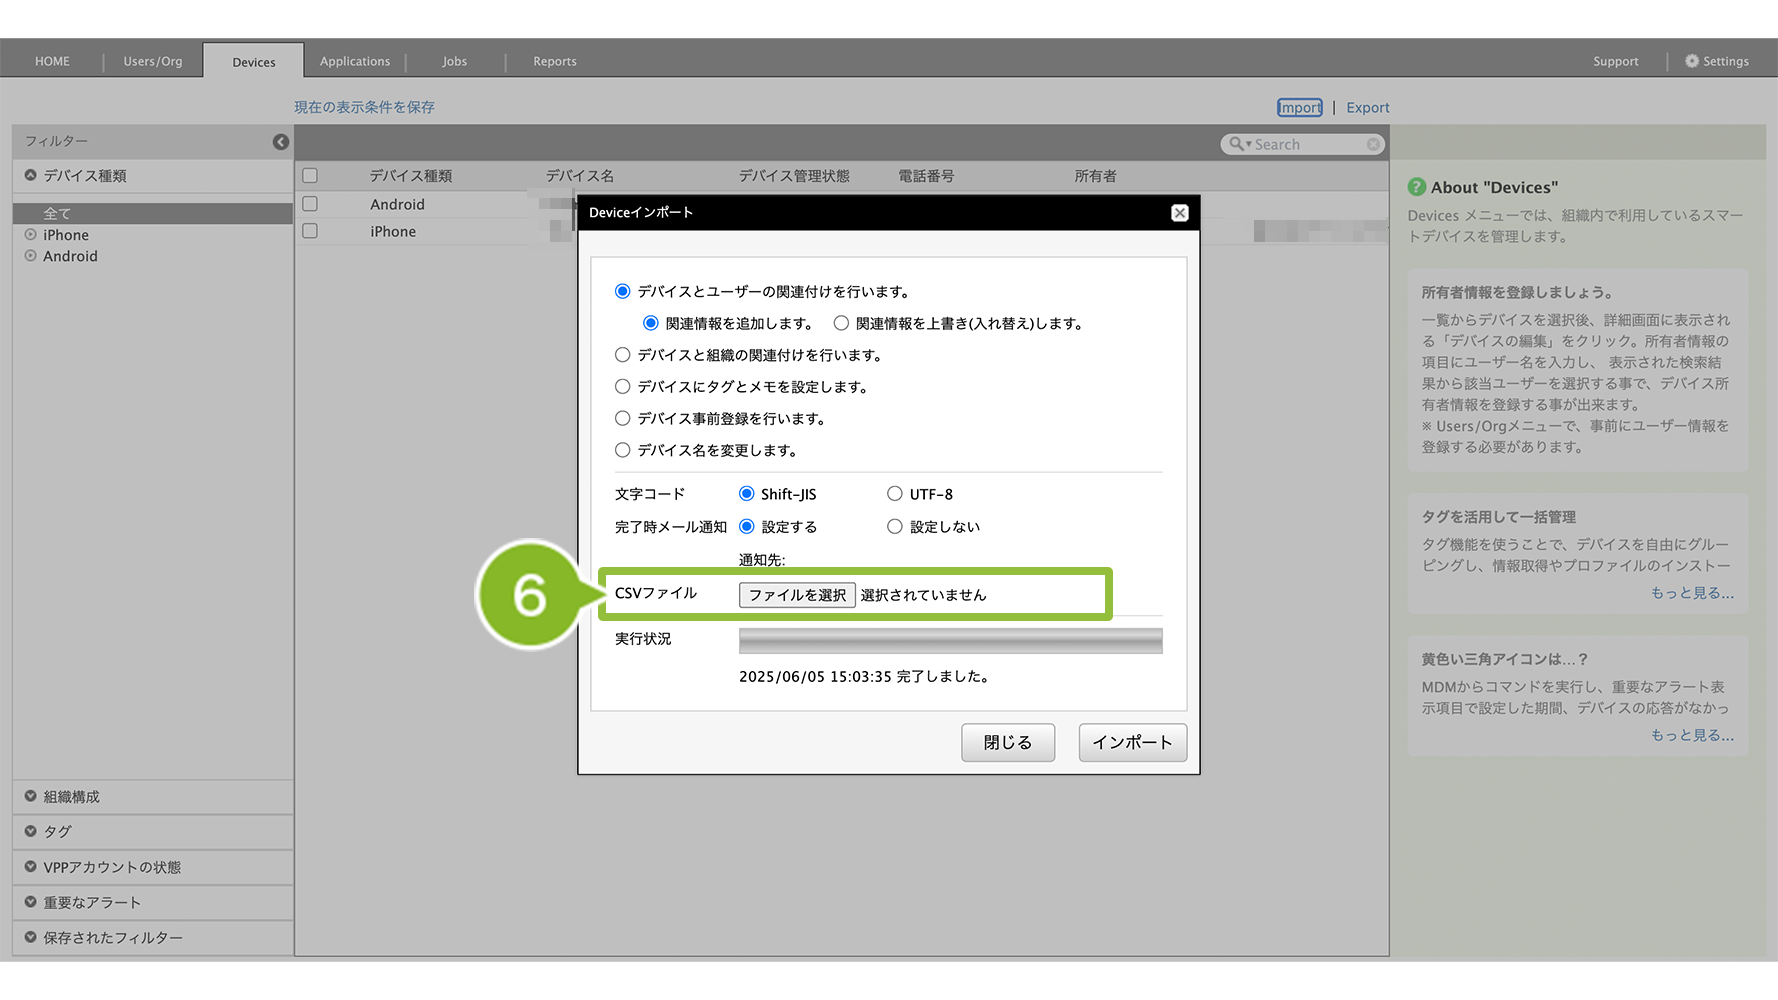Select device-organization association radio option

(x=623, y=355)
